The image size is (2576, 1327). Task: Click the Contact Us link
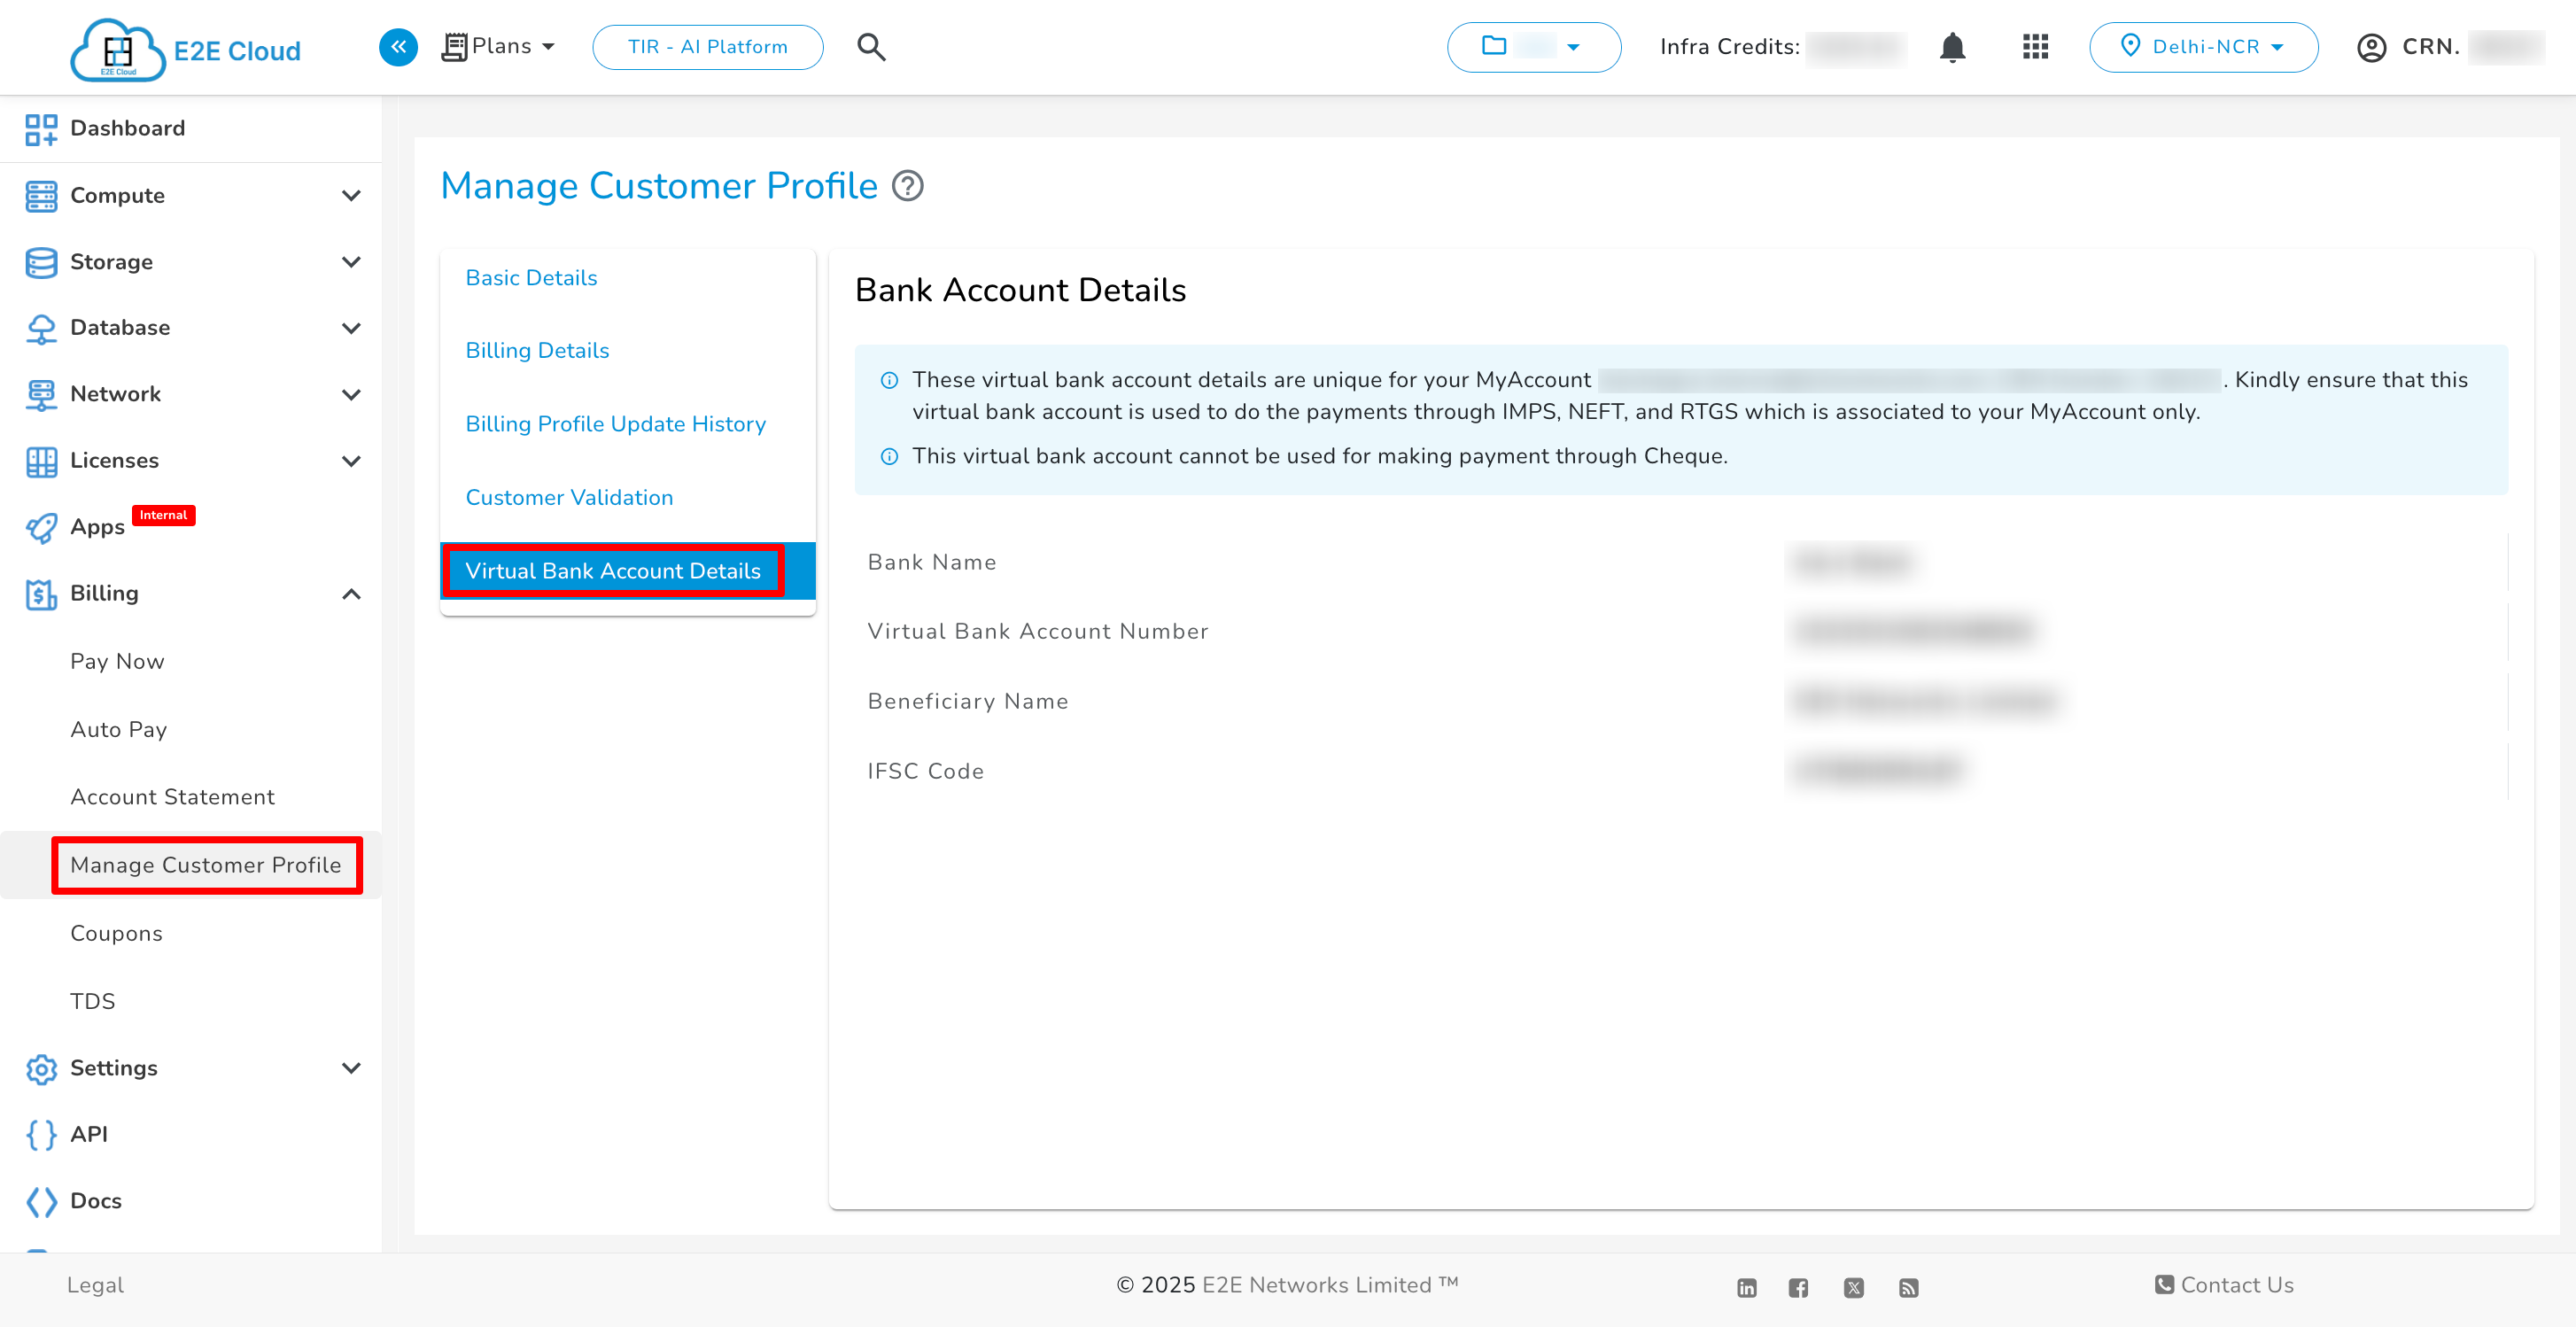click(2224, 1285)
